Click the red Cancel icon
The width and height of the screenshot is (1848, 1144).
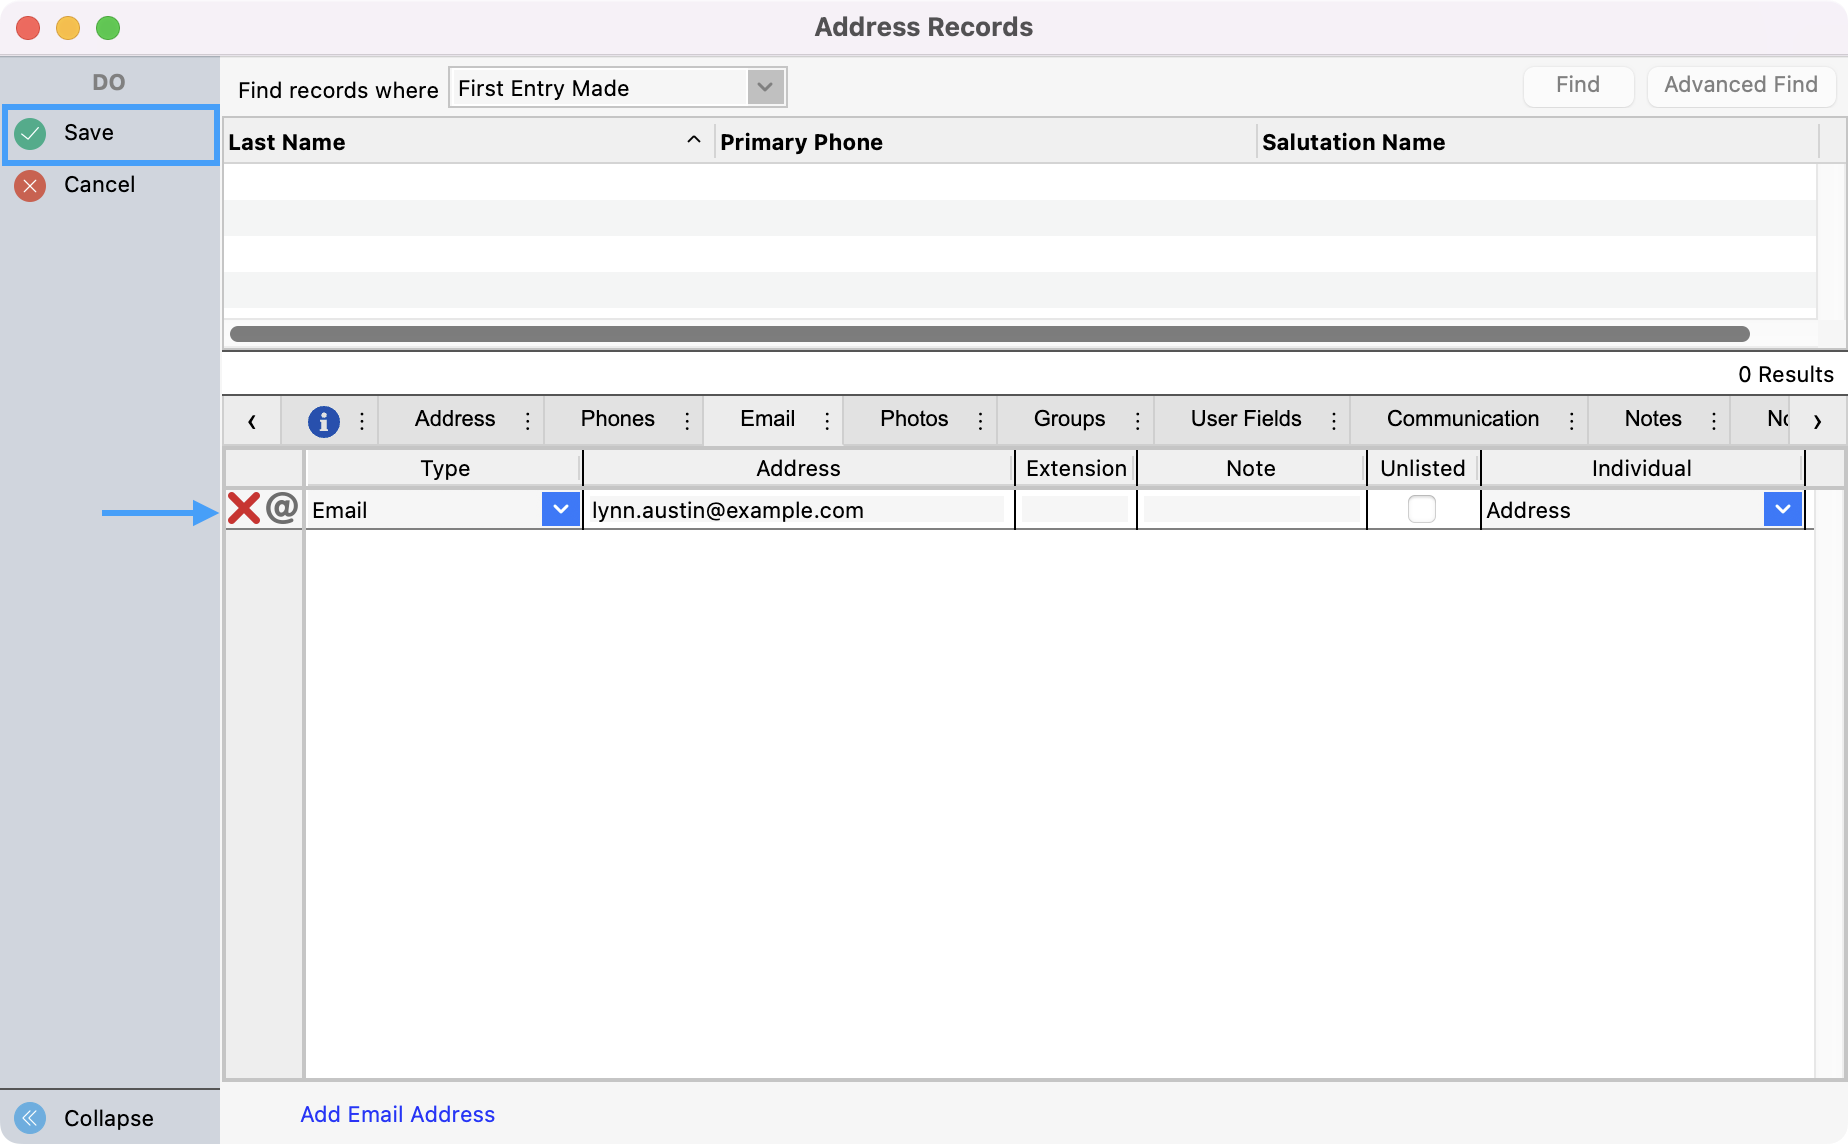click(x=31, y=185)
